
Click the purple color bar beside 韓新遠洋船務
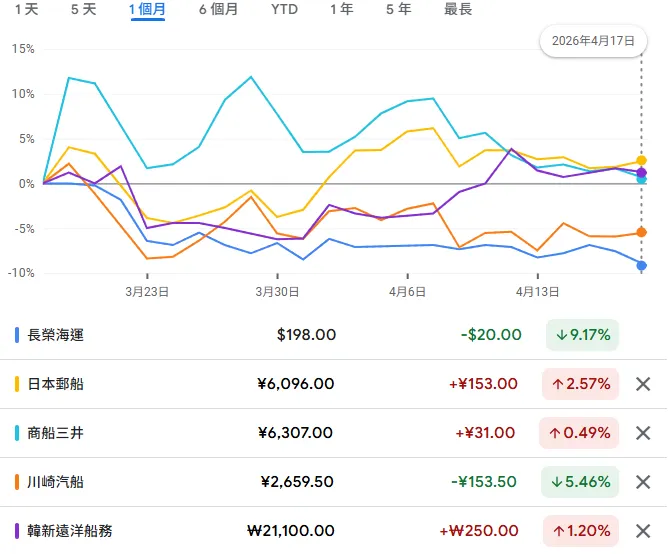click(17, 531)
